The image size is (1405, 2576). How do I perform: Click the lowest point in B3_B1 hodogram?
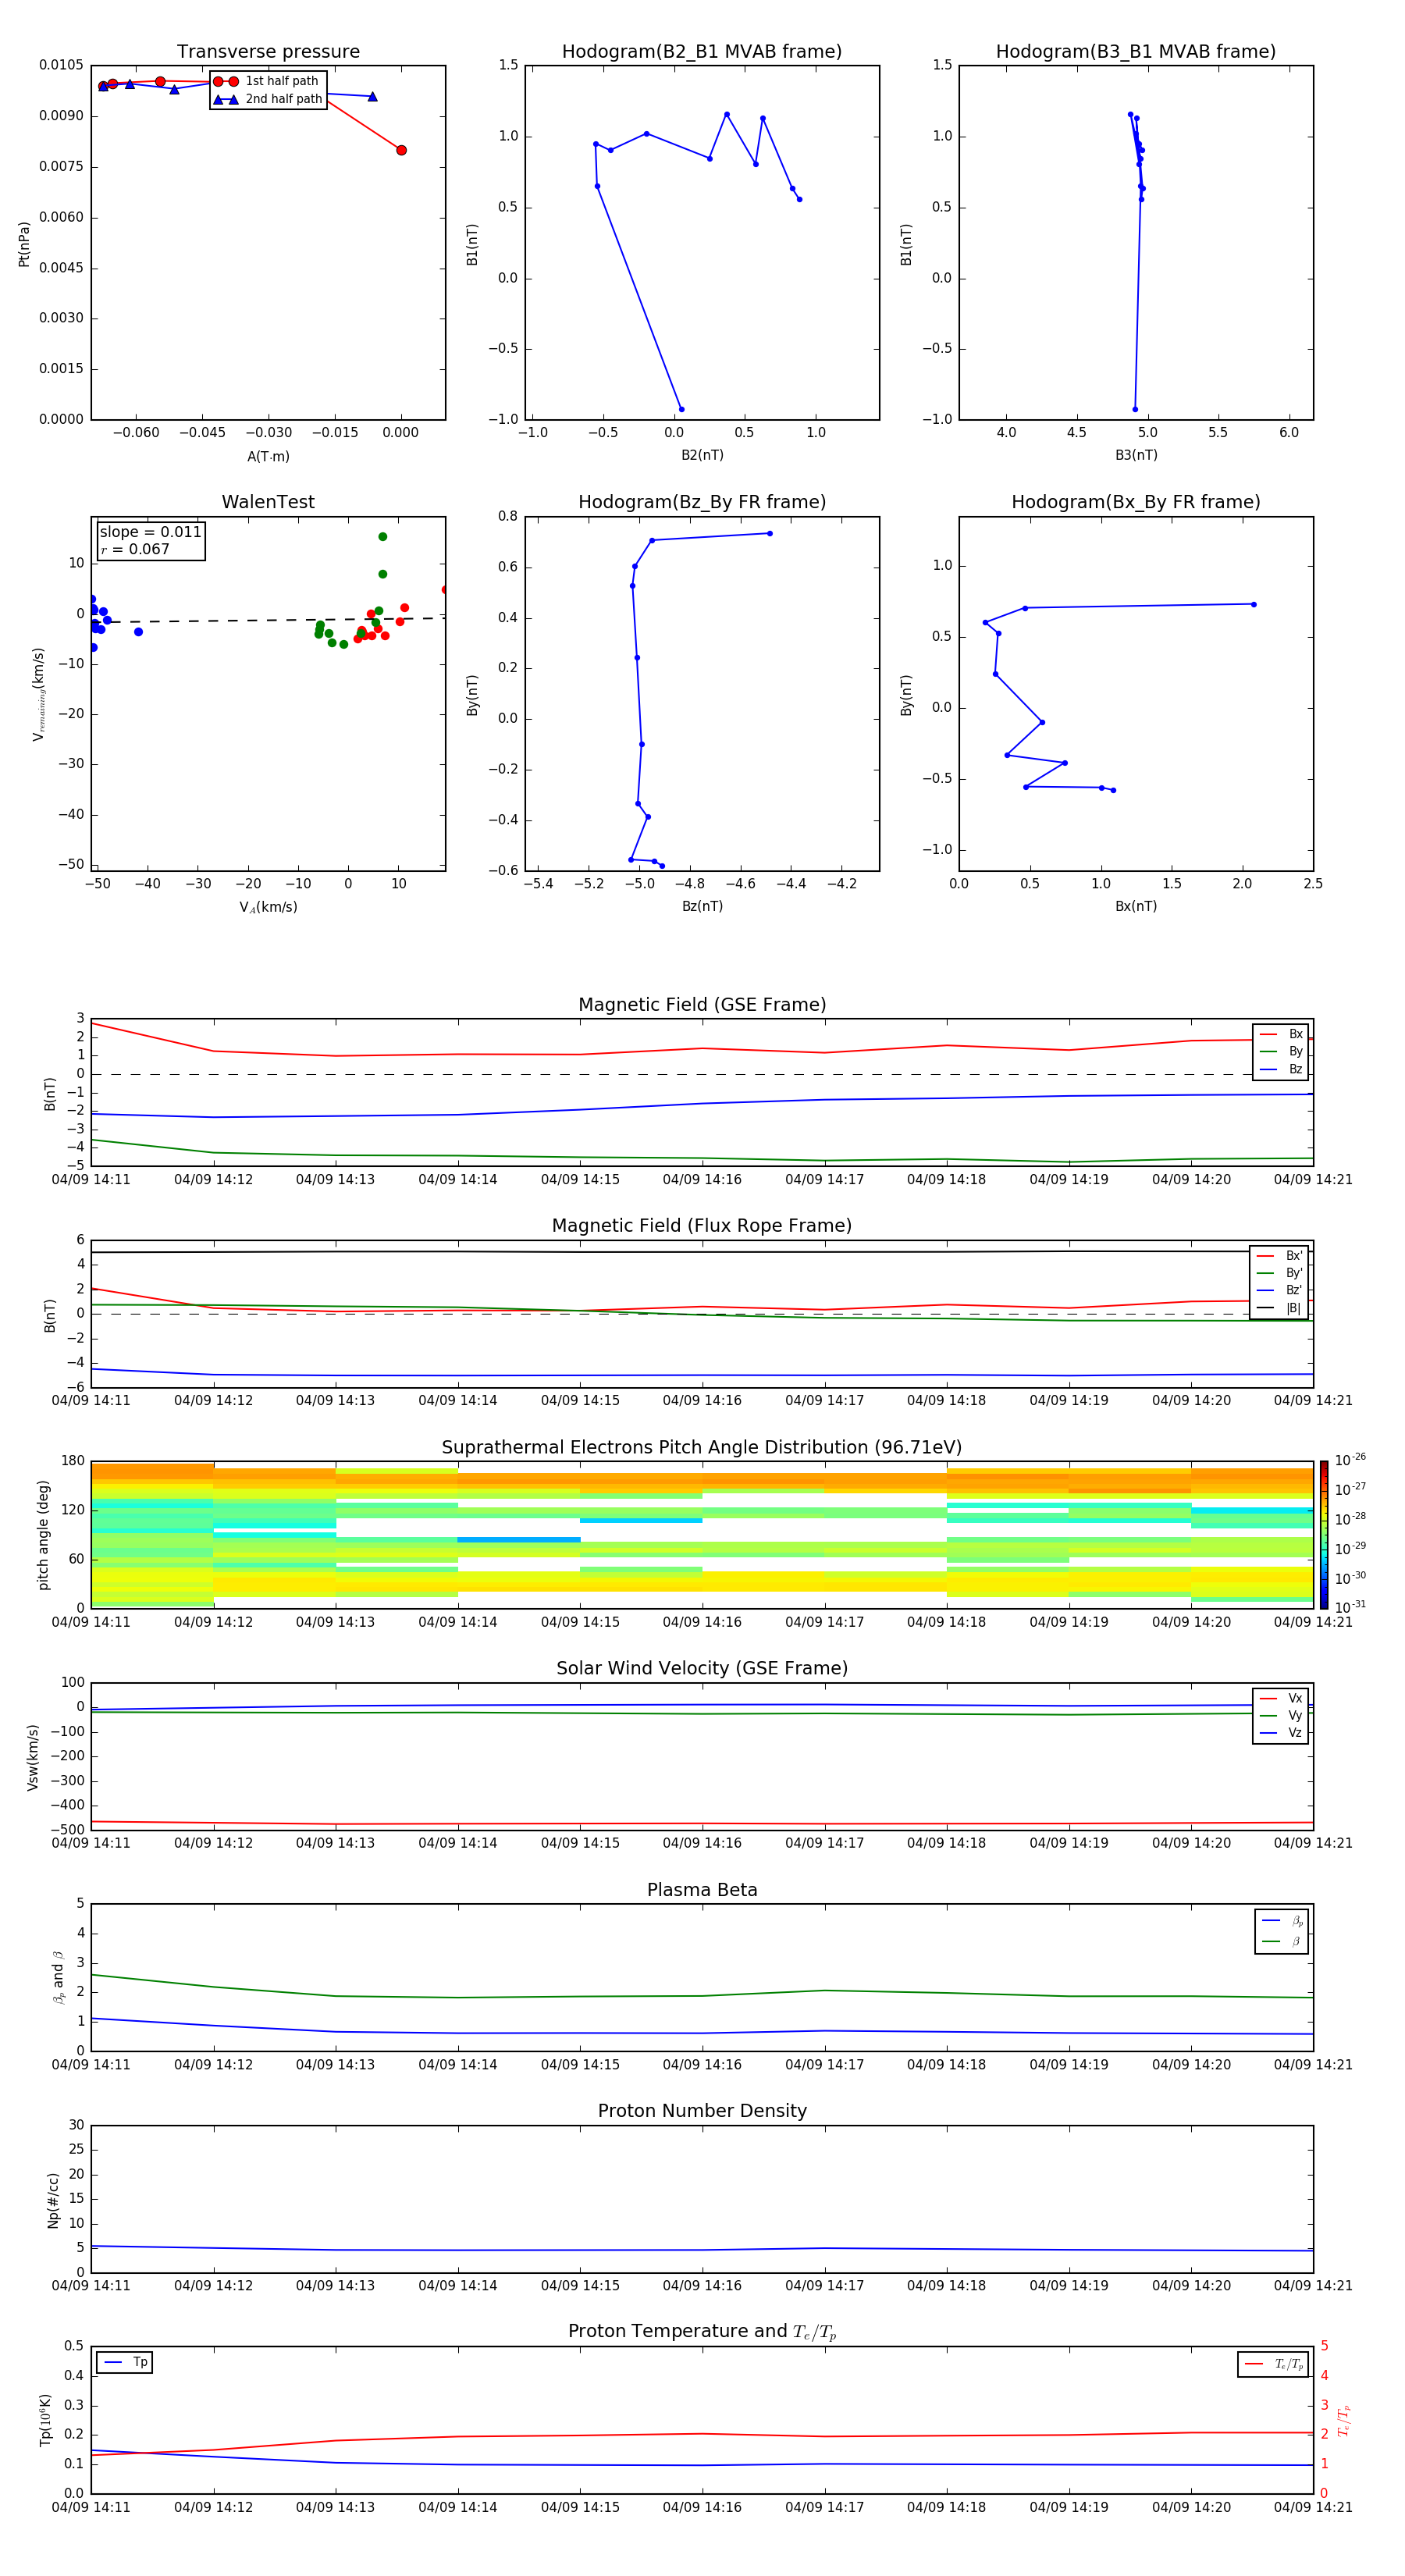click(x=1135, y=409)
